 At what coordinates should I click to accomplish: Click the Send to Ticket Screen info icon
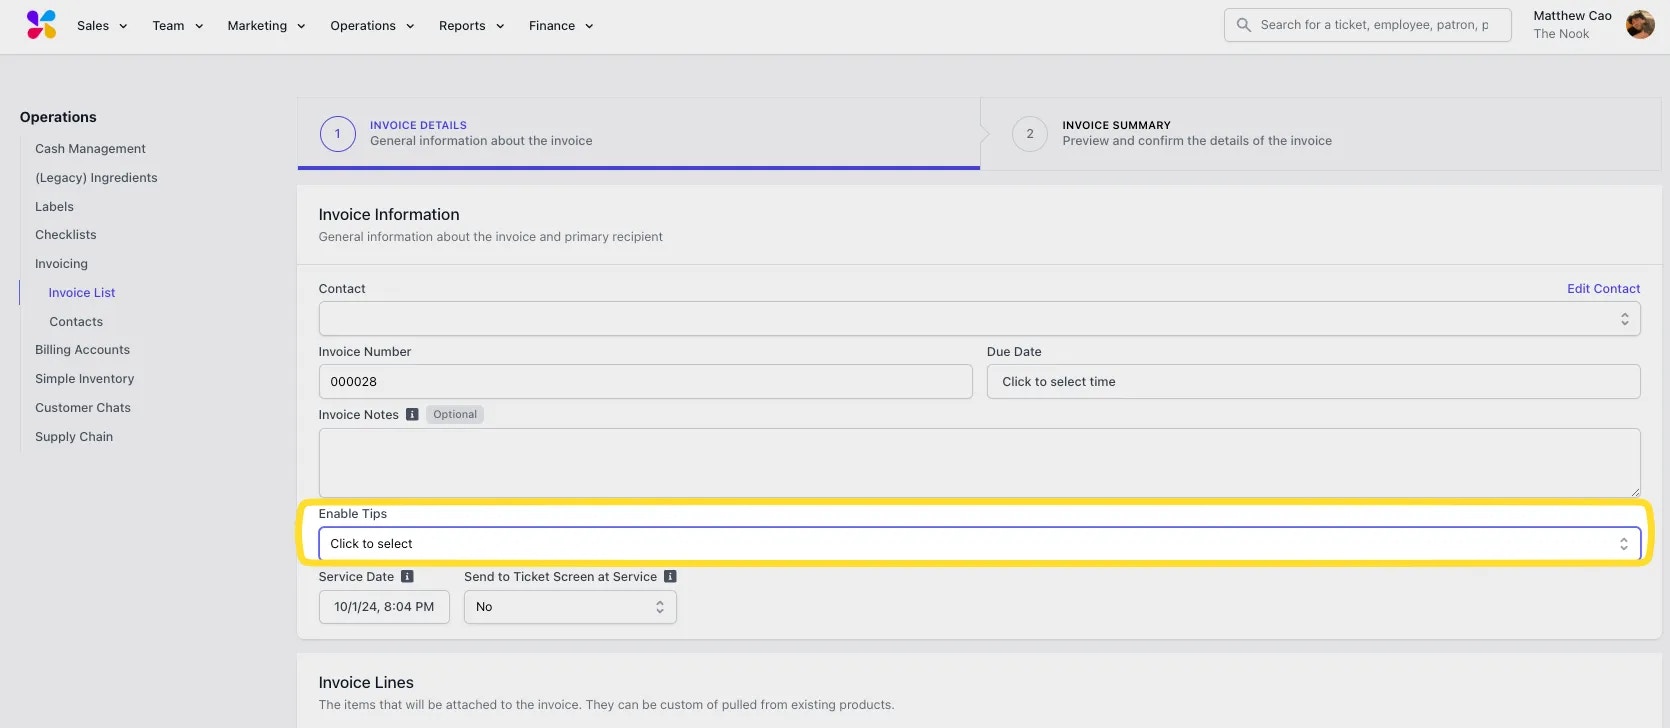[670, 577]
